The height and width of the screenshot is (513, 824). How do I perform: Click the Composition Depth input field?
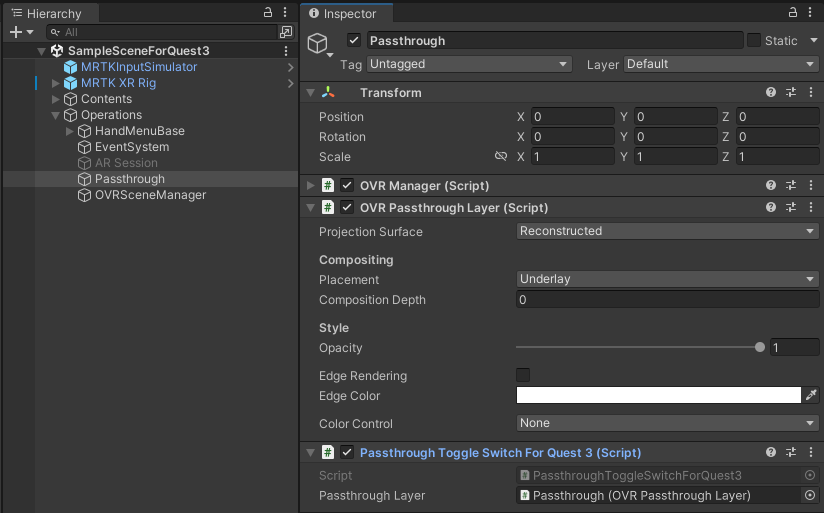point(668,300)
